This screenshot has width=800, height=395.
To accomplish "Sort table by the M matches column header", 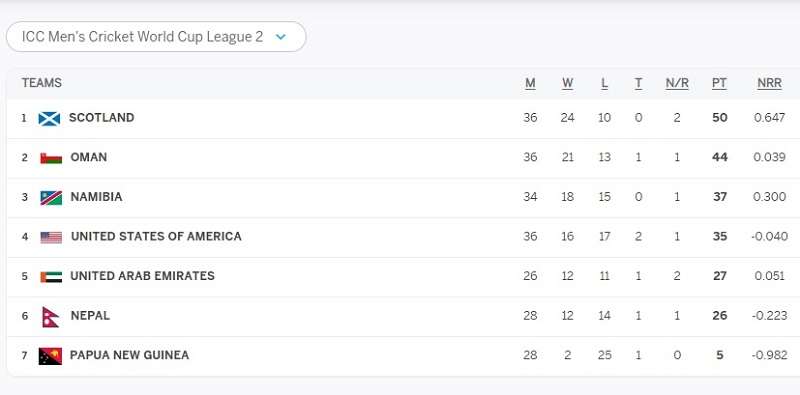I will pos(531,83).
